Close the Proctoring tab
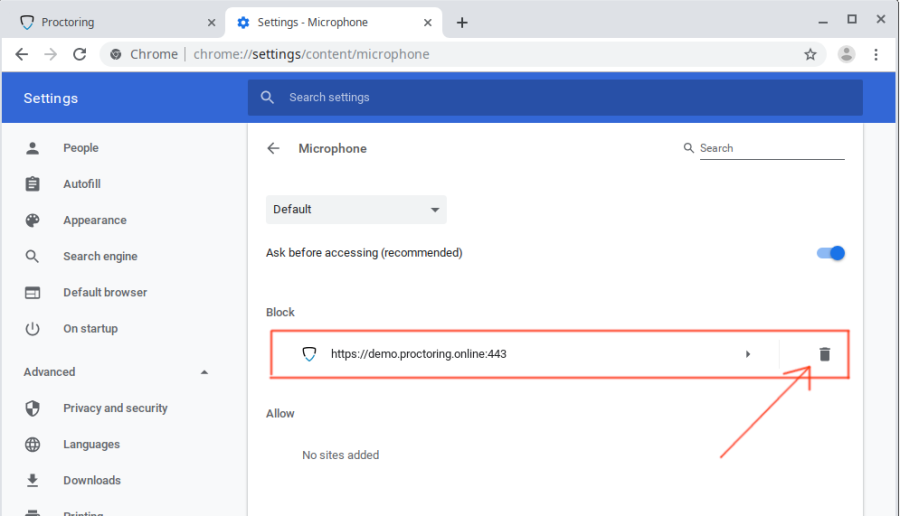The image size is (900, 516). tap(211, 22)
